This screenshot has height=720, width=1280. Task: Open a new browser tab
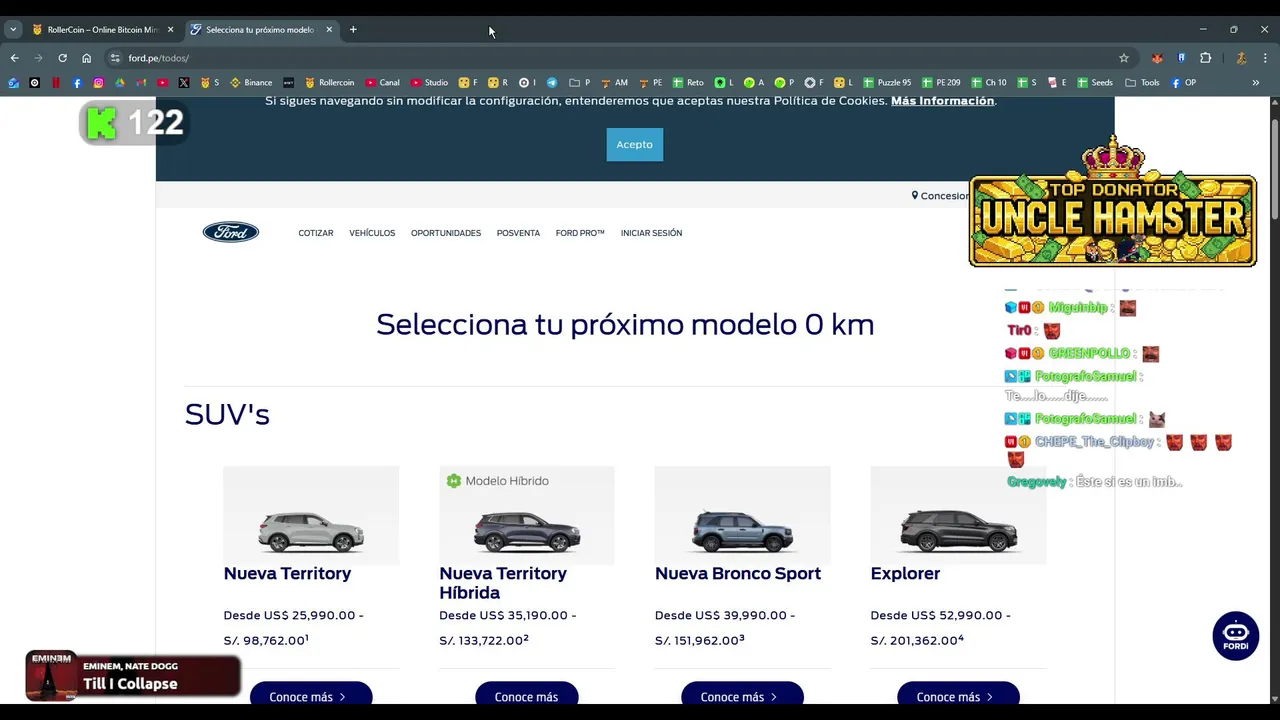click(x=353, y=30)
